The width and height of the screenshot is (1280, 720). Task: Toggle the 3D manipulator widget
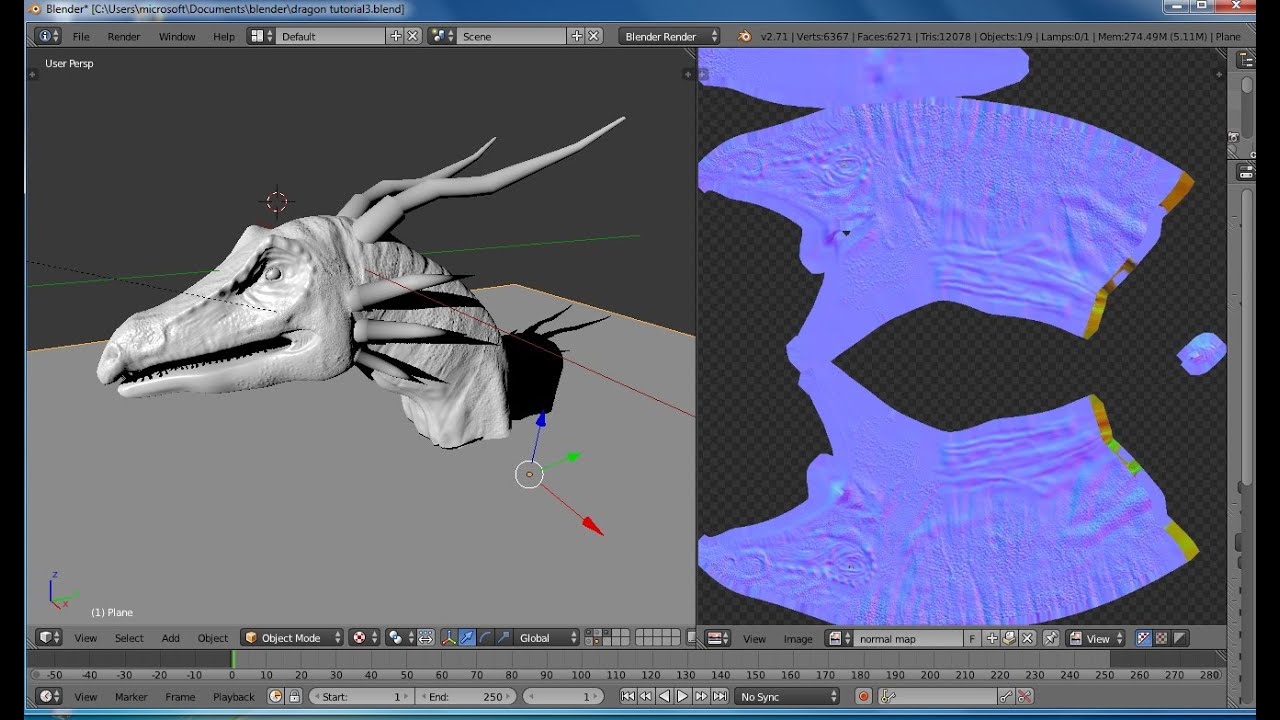coord(449,638)
